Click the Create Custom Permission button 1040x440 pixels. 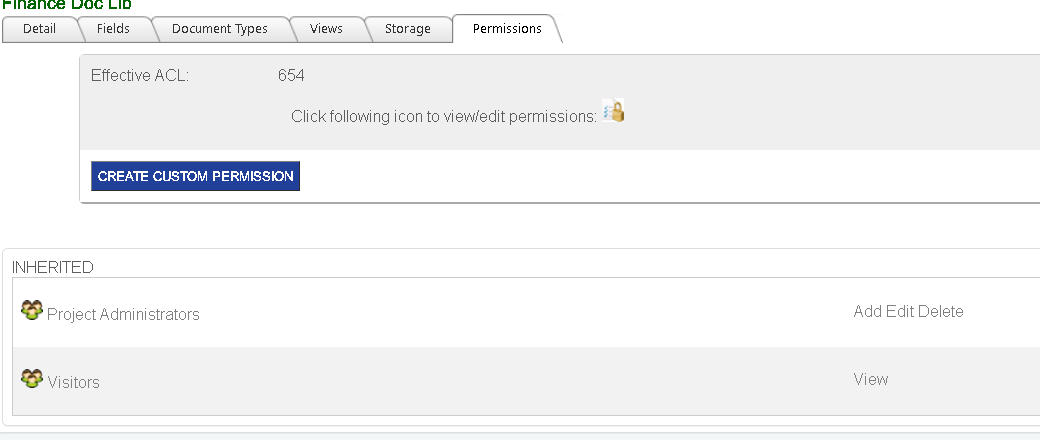tap(196, 176)
